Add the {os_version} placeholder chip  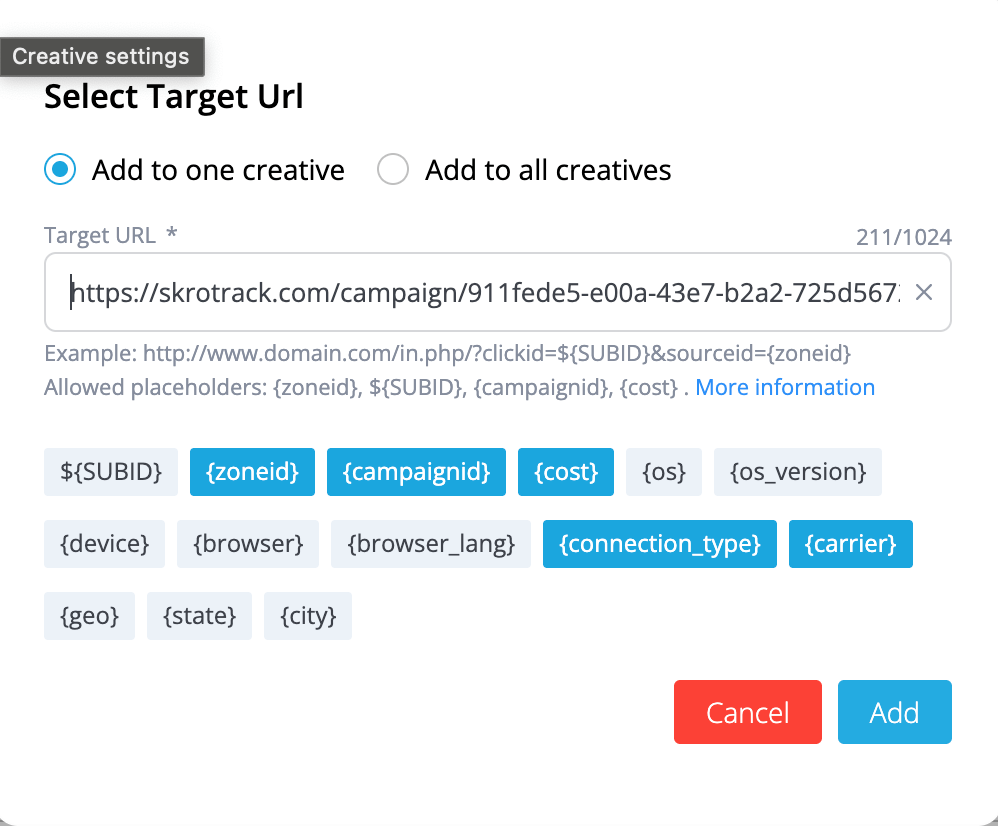(x=798, y=472)
